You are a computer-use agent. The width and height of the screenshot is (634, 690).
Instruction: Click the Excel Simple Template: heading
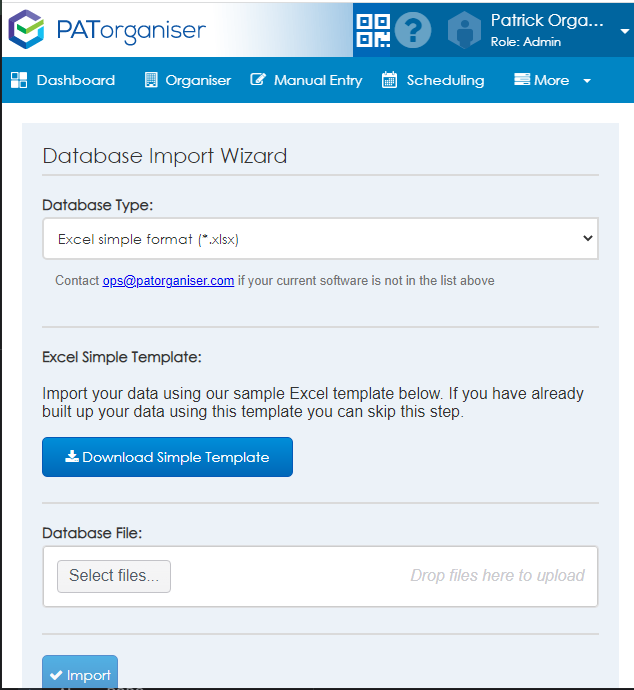[122, 357]
